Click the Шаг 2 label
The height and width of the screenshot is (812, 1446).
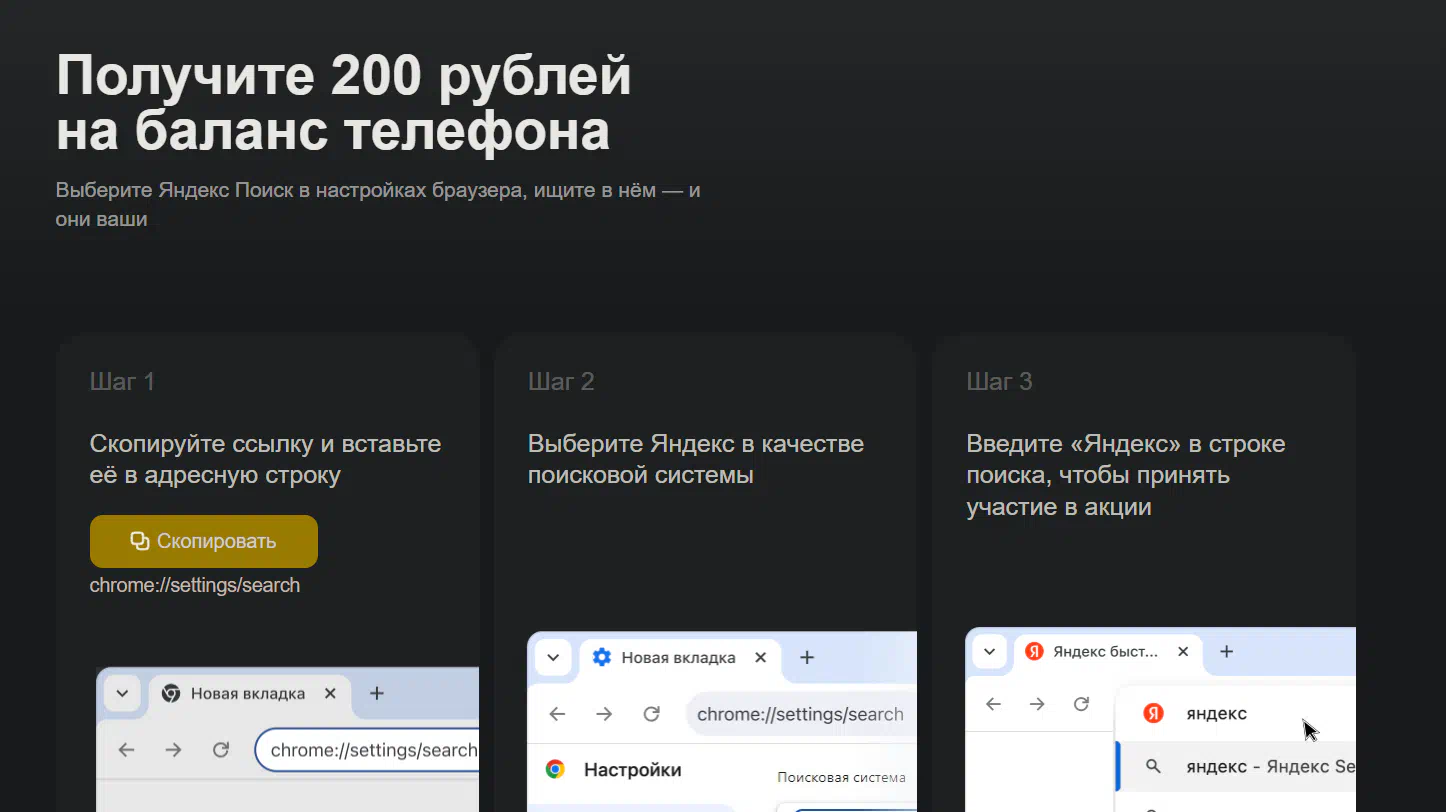561,382
